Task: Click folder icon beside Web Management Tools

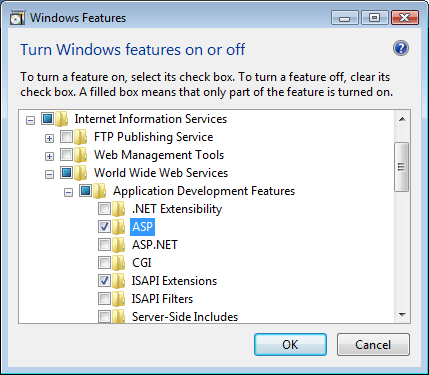Action: 81,155
